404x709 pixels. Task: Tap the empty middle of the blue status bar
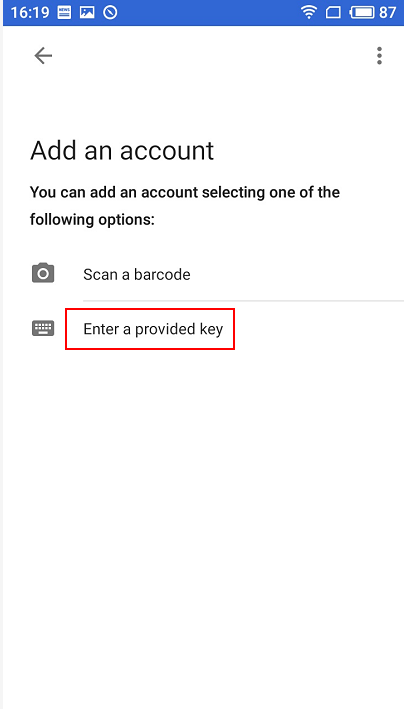pyautogui.click(x=208, y=12)
